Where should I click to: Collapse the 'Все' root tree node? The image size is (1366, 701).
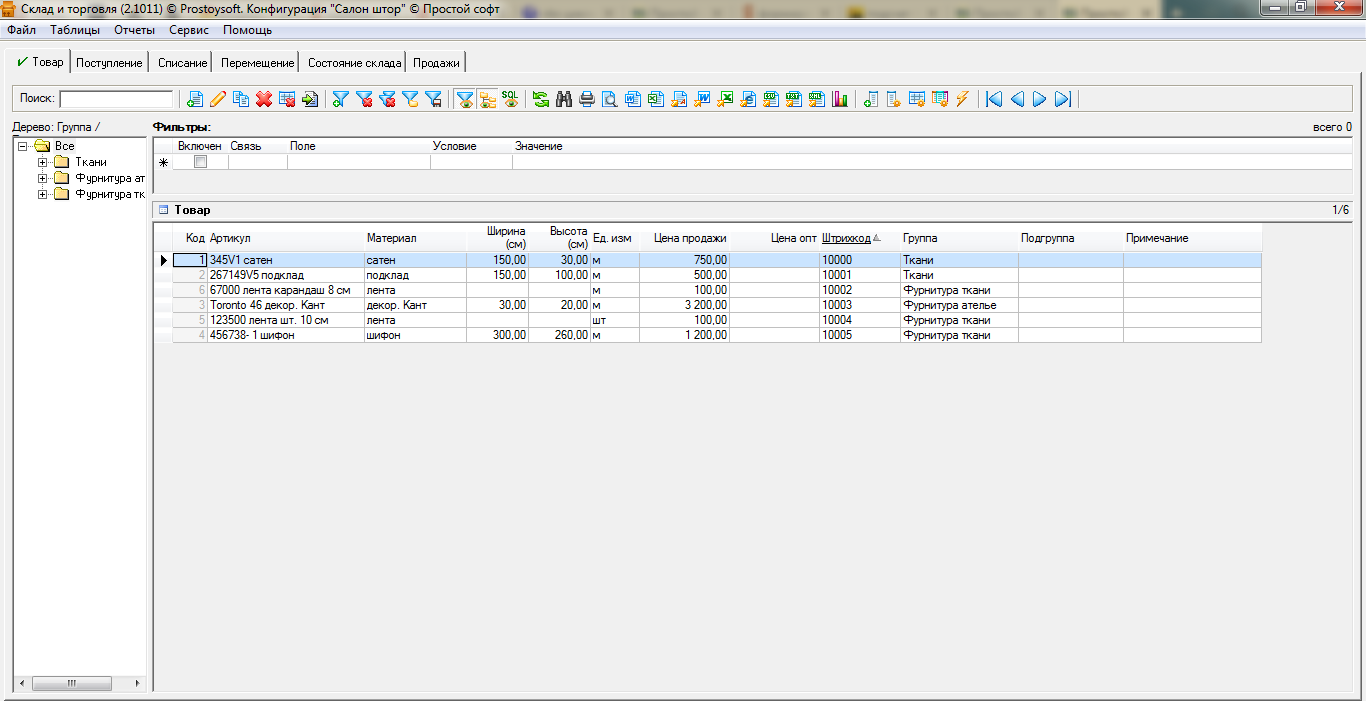(22, 146)
